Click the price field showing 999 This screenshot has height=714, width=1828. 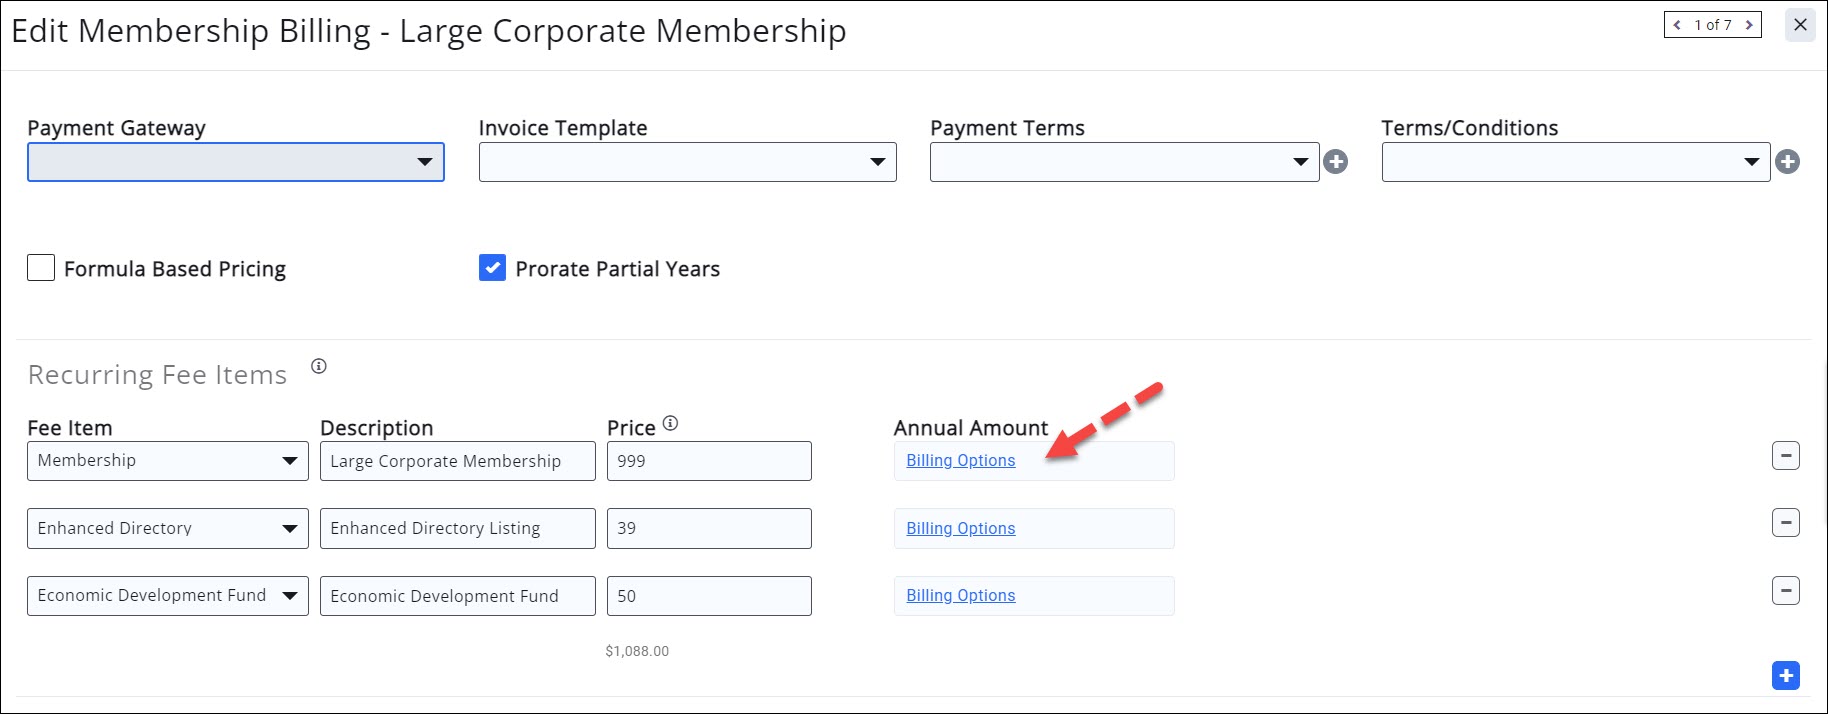(x=709, y=461)
